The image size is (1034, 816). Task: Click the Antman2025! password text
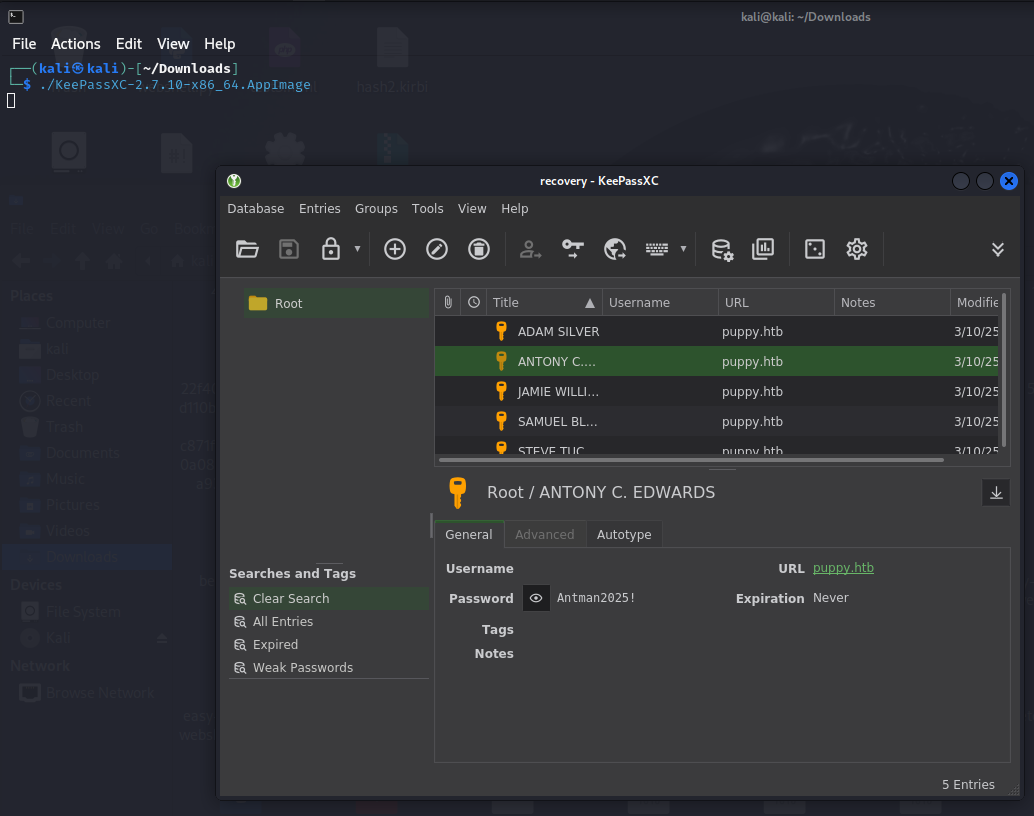pos(596,598)
